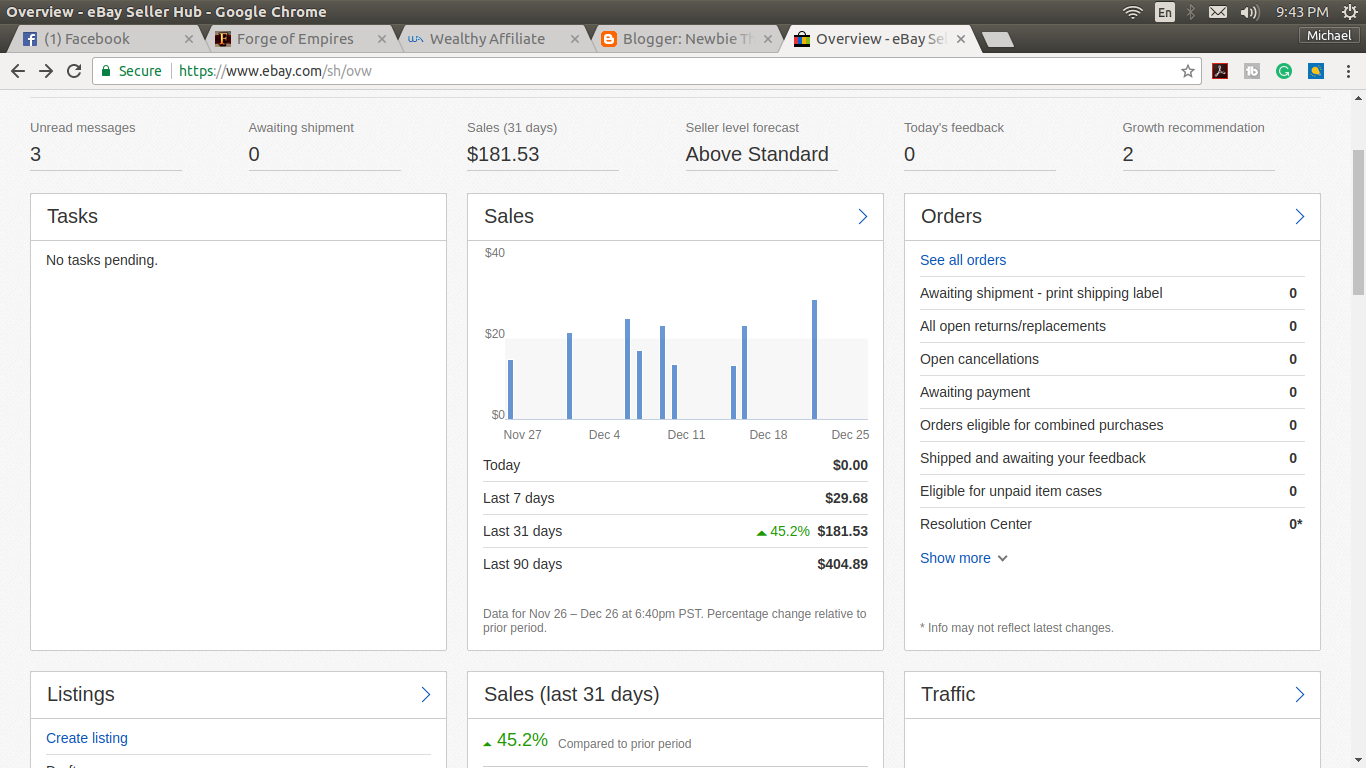Click the 'Awaiting payment' row

coord(1112,392)
